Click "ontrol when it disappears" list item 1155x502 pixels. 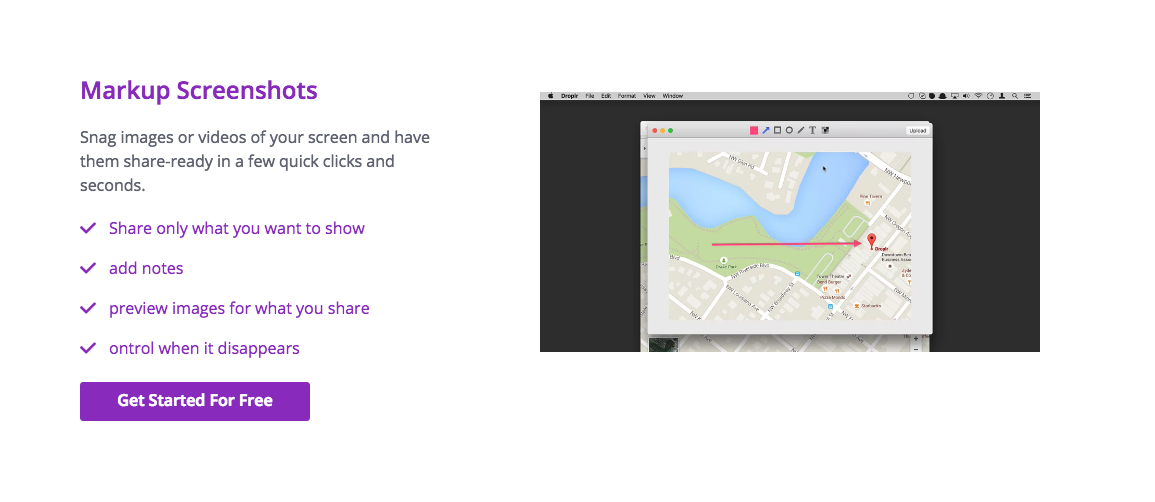point(204,347)
